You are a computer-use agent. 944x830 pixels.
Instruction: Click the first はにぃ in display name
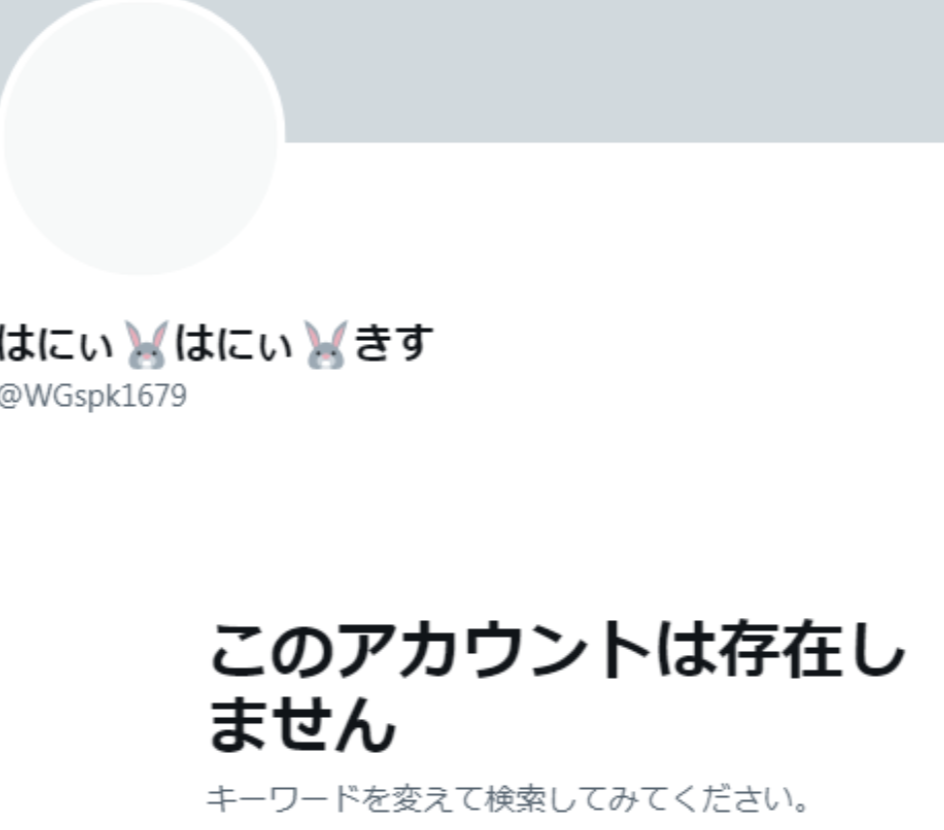[x=57, y=344]
